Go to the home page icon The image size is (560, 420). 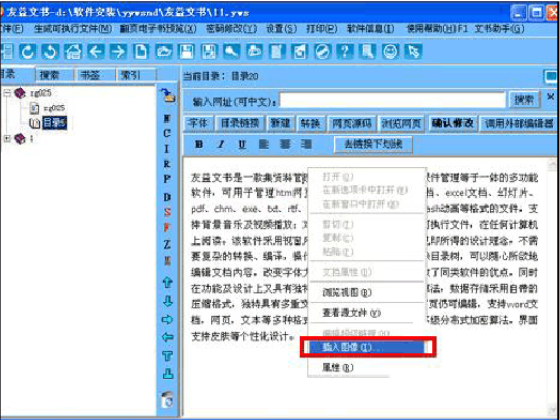73,52
